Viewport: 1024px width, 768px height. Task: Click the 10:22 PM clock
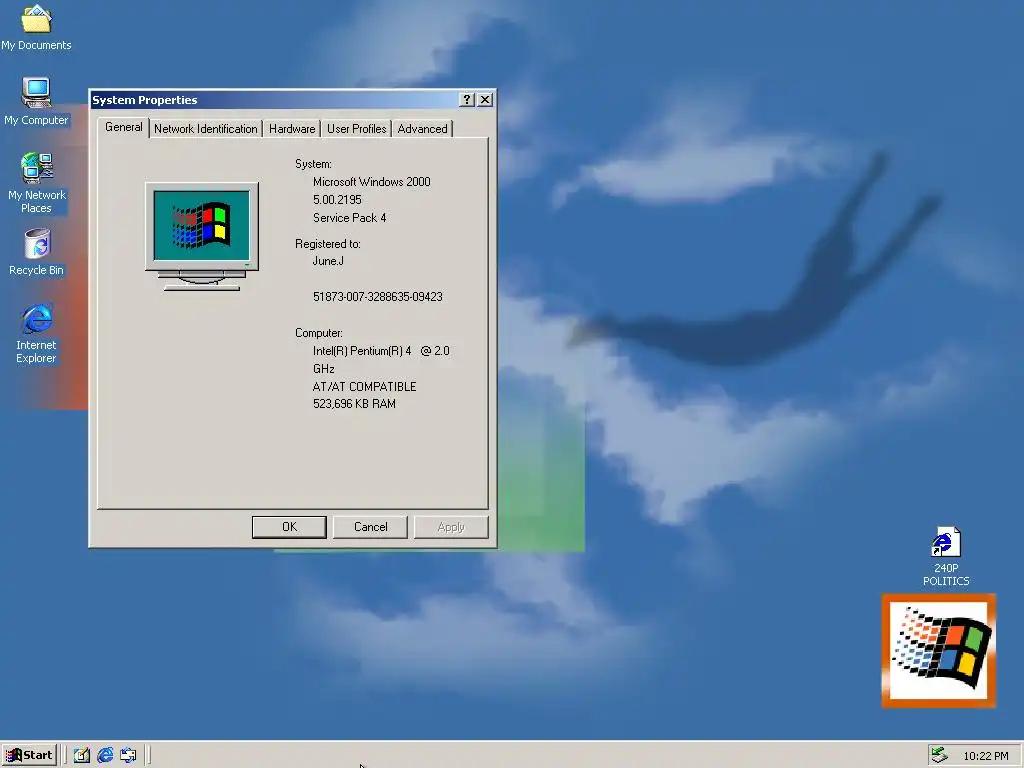(x=985, y=756)
